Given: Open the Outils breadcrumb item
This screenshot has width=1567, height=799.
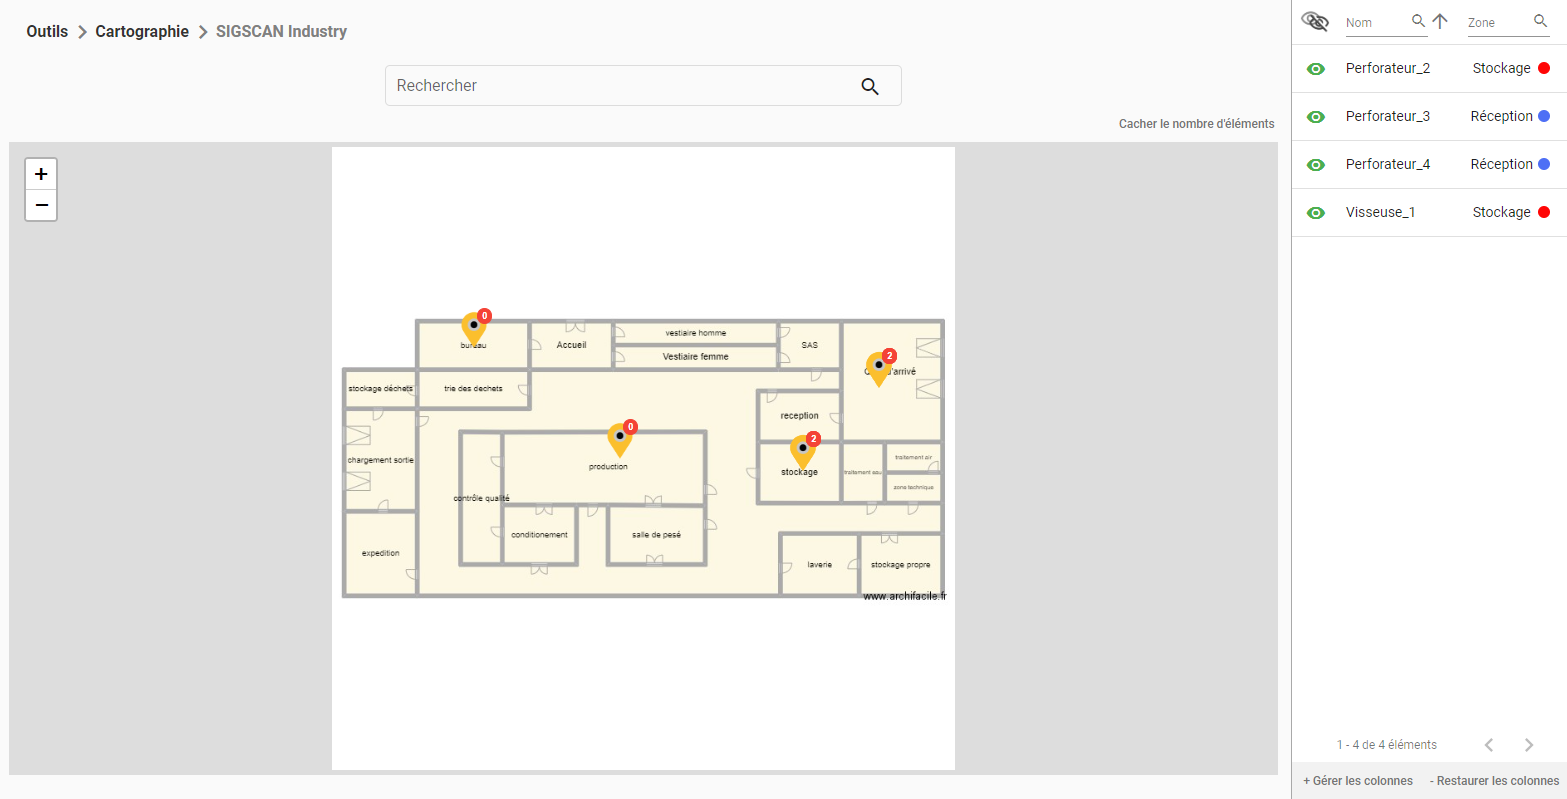Looking at the screenshot, I should (47, 31).
